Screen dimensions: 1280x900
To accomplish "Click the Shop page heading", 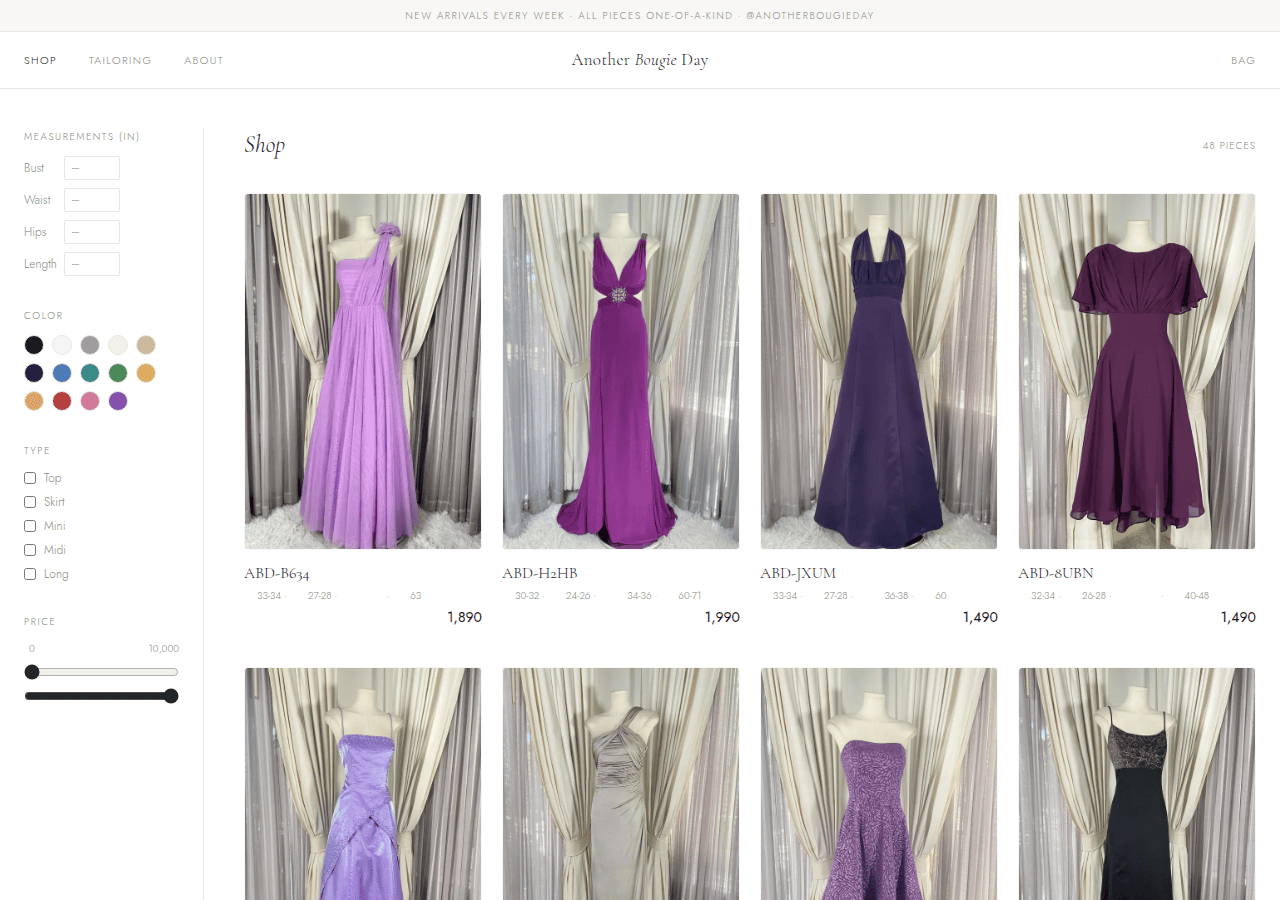I will [x=265, y=145].
